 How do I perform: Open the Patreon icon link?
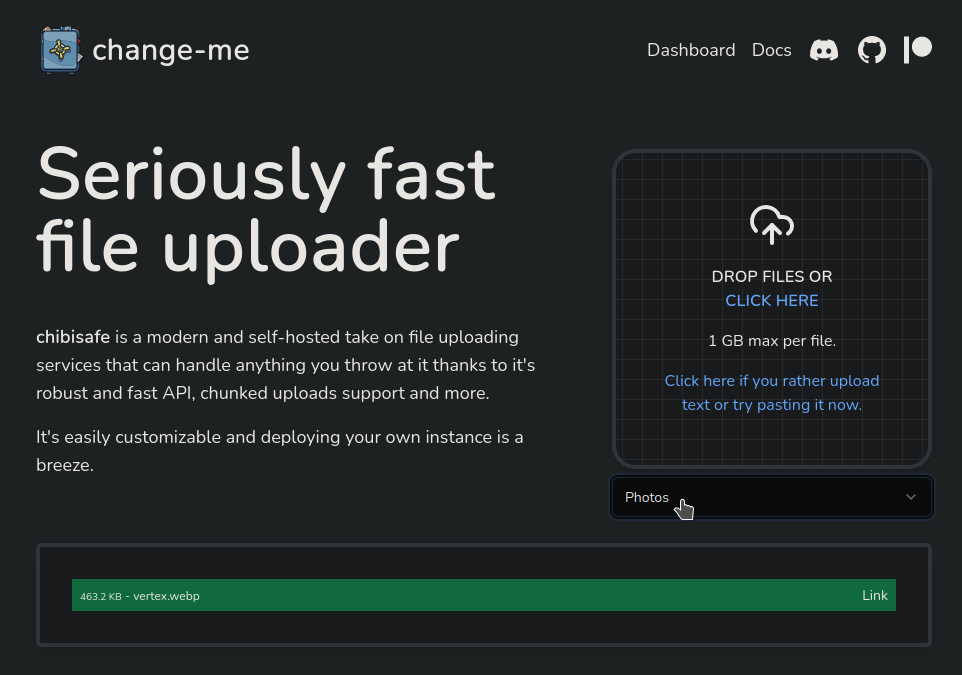(x=918, y=50)
